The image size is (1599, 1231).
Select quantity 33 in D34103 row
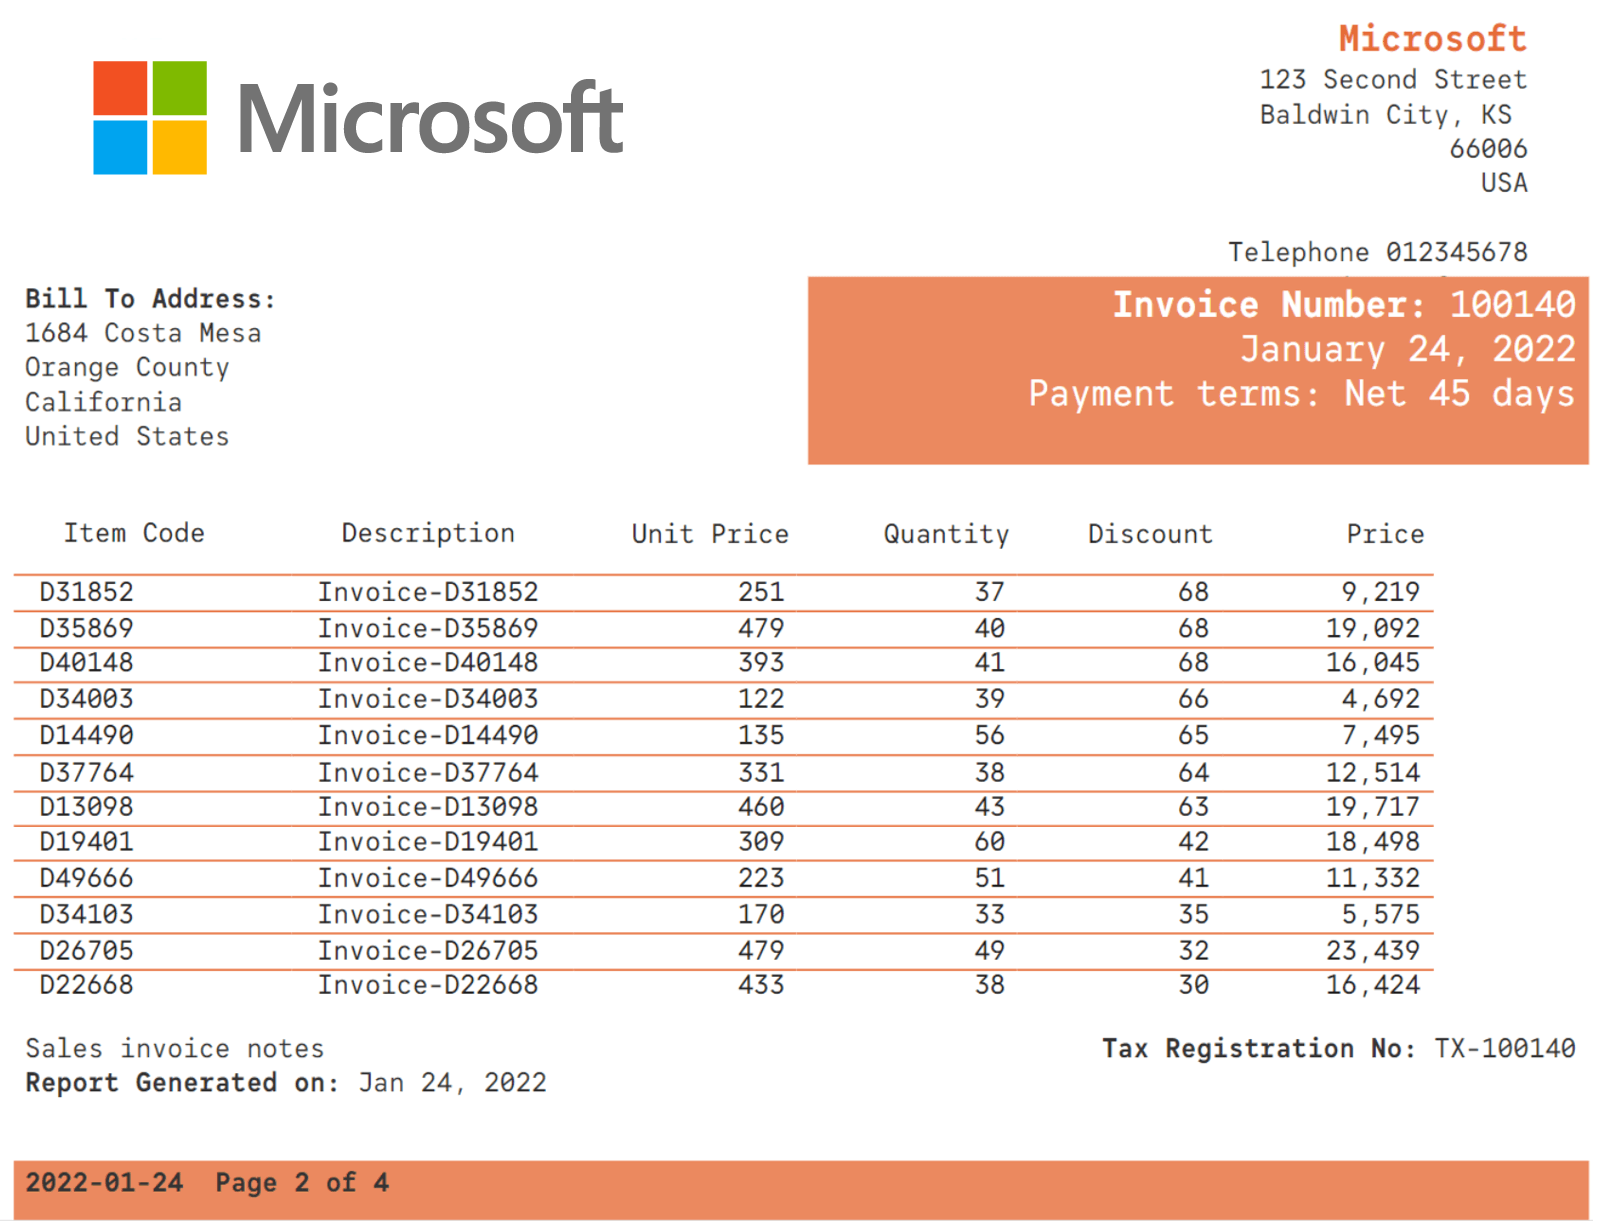pos(990,914)
